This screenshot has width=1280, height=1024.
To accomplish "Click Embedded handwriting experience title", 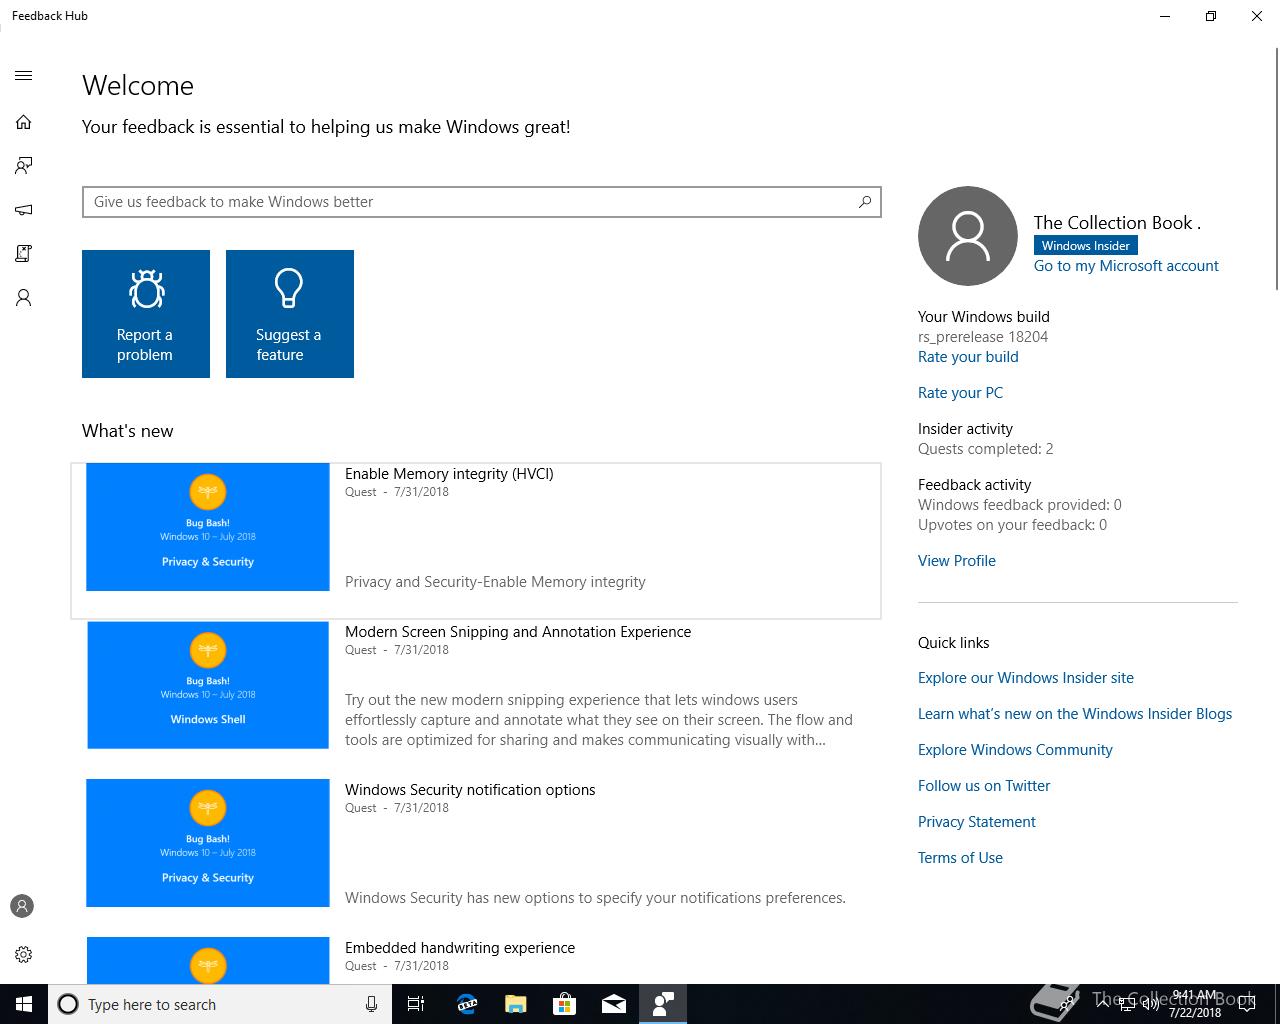I will tap(460, 948).
